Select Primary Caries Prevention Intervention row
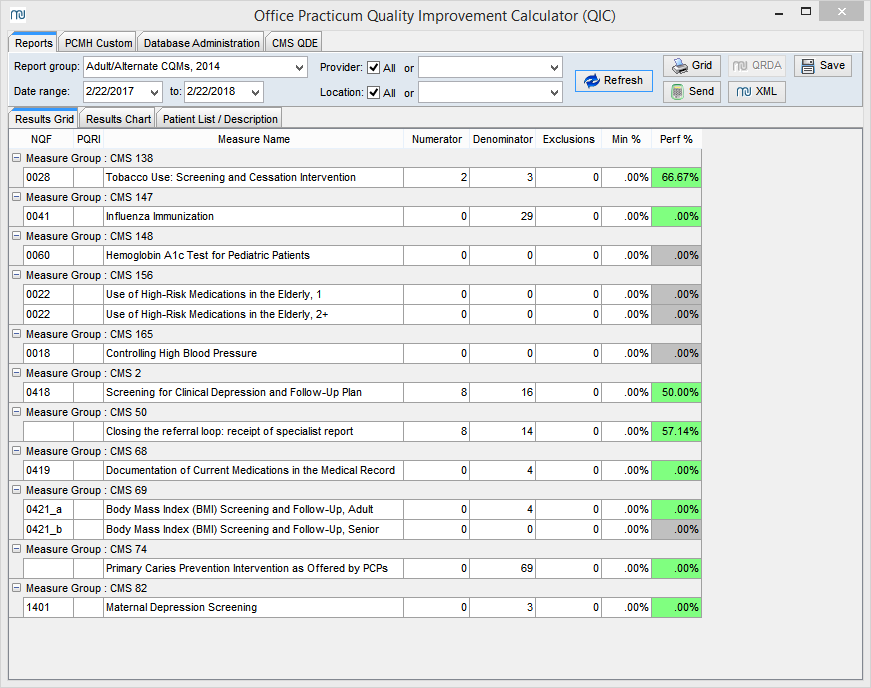 coord(362,568)
